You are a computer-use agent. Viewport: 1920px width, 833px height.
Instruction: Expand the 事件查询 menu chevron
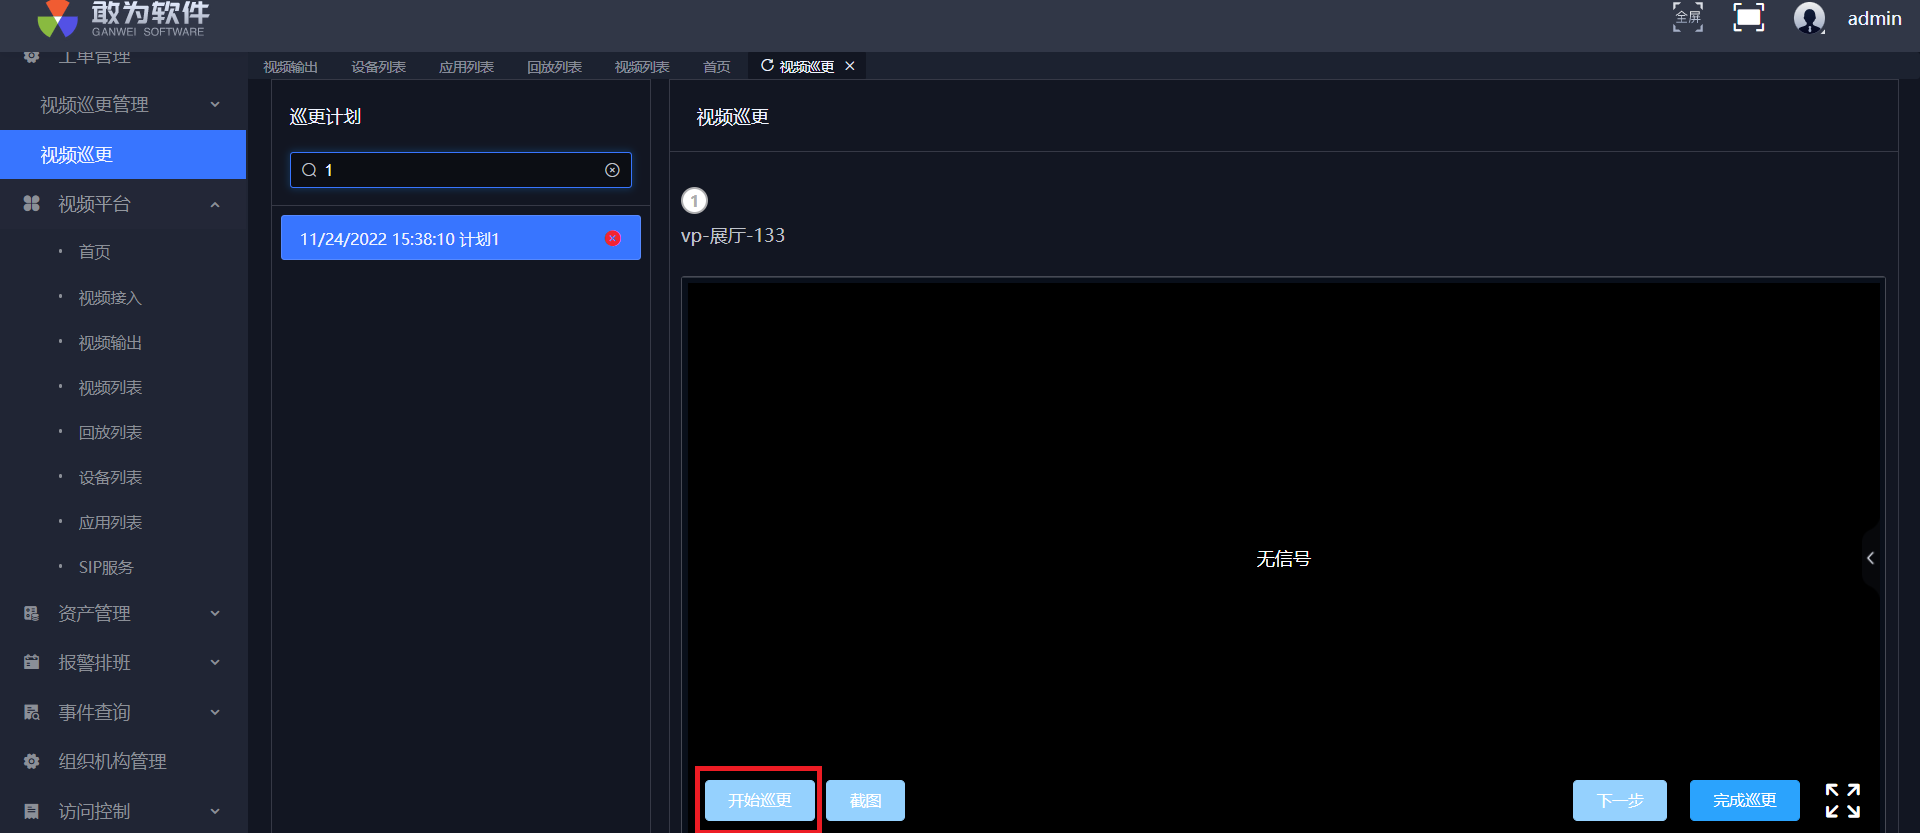[215, 712]
